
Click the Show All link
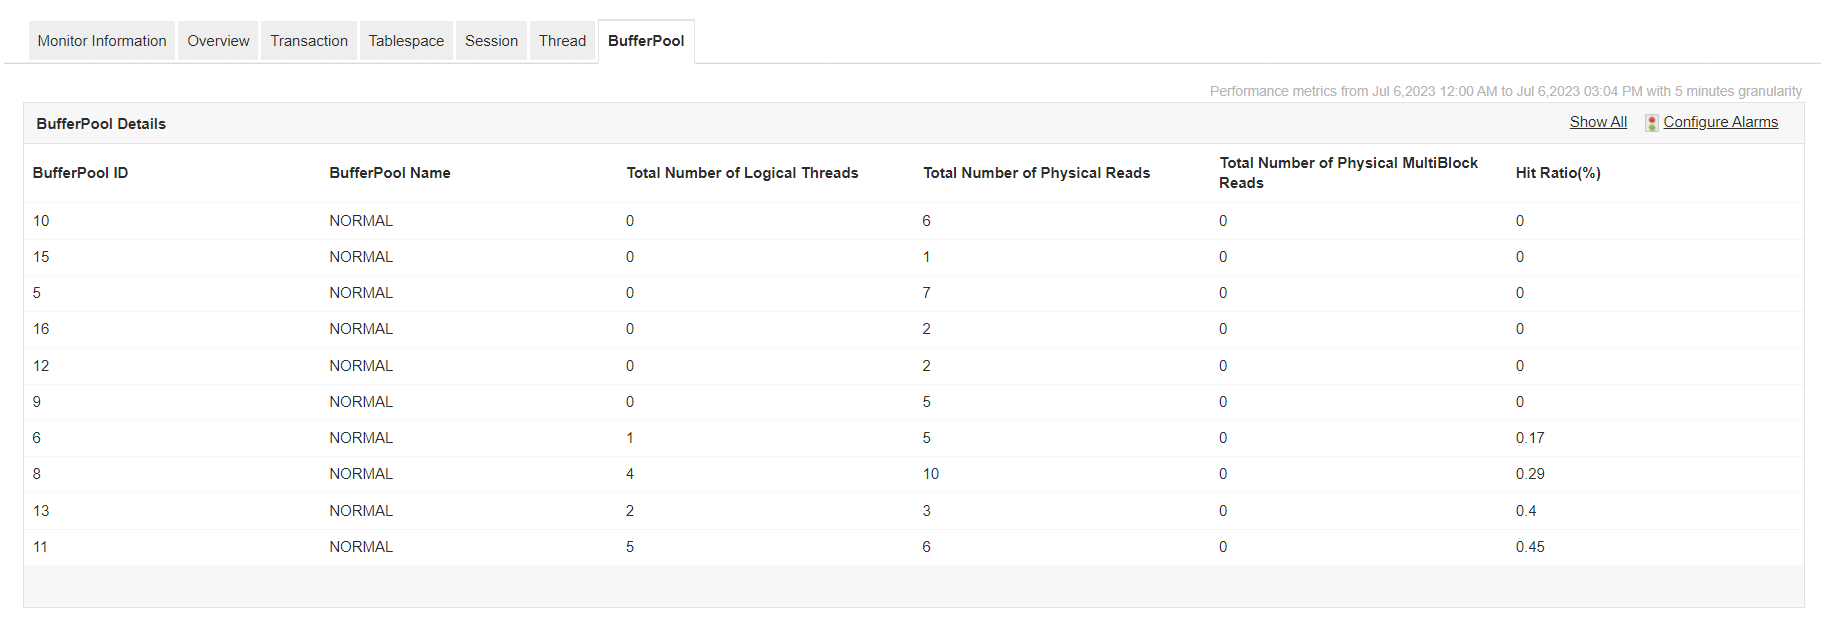1597,122
